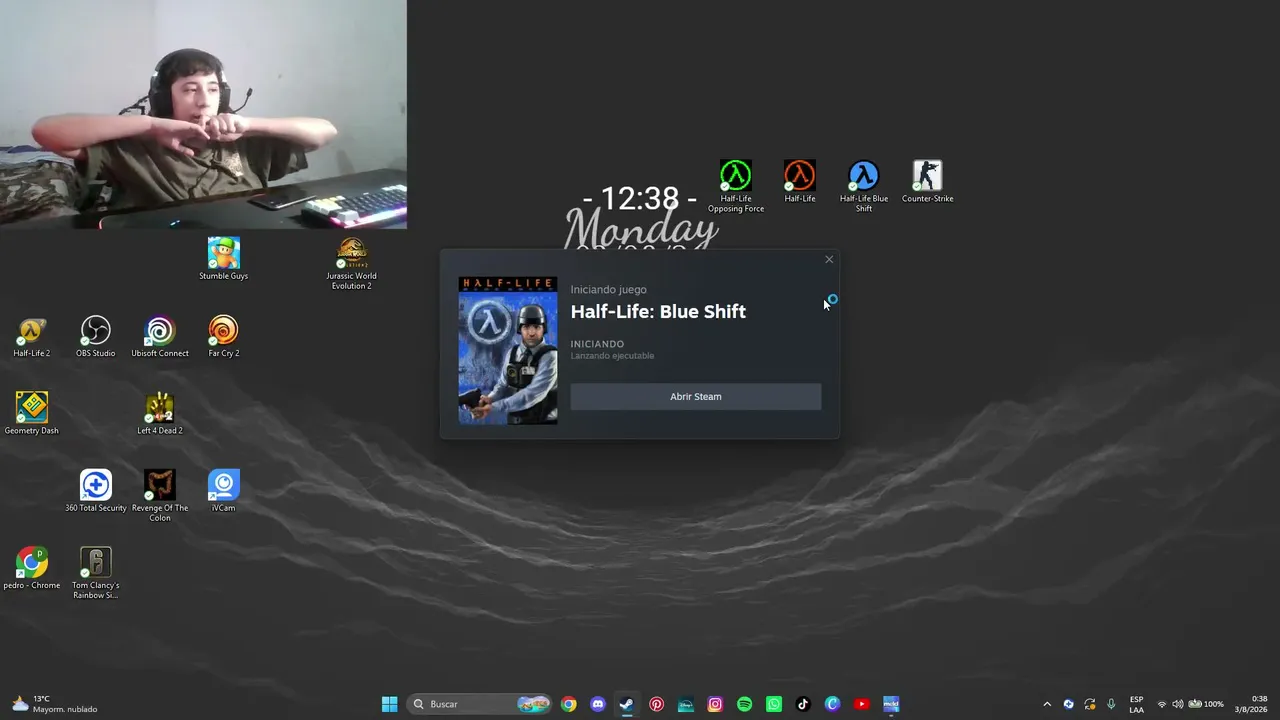Open WhatsApp from the taskbar
1280x720 pixels.
click(x=774, y=704)
